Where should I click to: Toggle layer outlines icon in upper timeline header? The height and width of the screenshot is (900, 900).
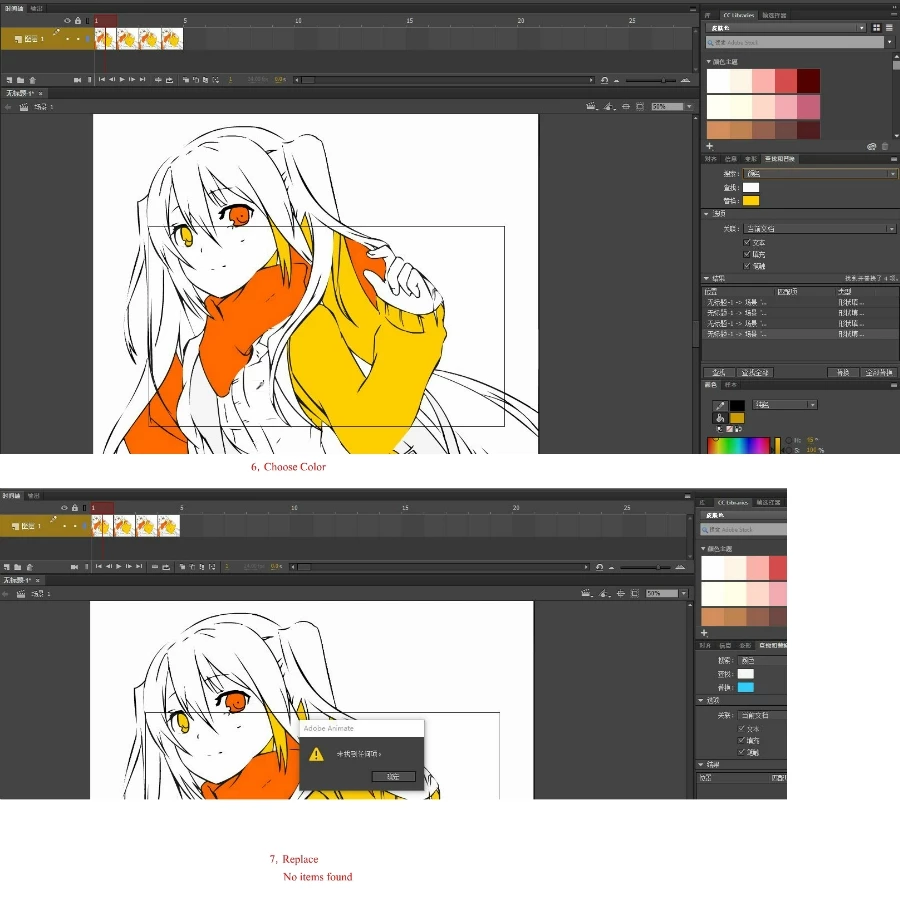pos(87,21)
